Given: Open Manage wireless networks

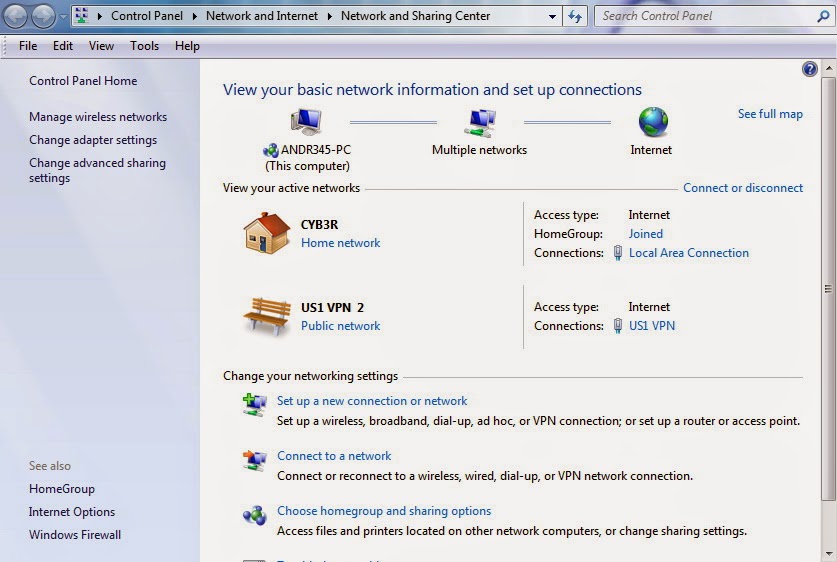Looking at the screenshot, I should click(x=98, y=116).
